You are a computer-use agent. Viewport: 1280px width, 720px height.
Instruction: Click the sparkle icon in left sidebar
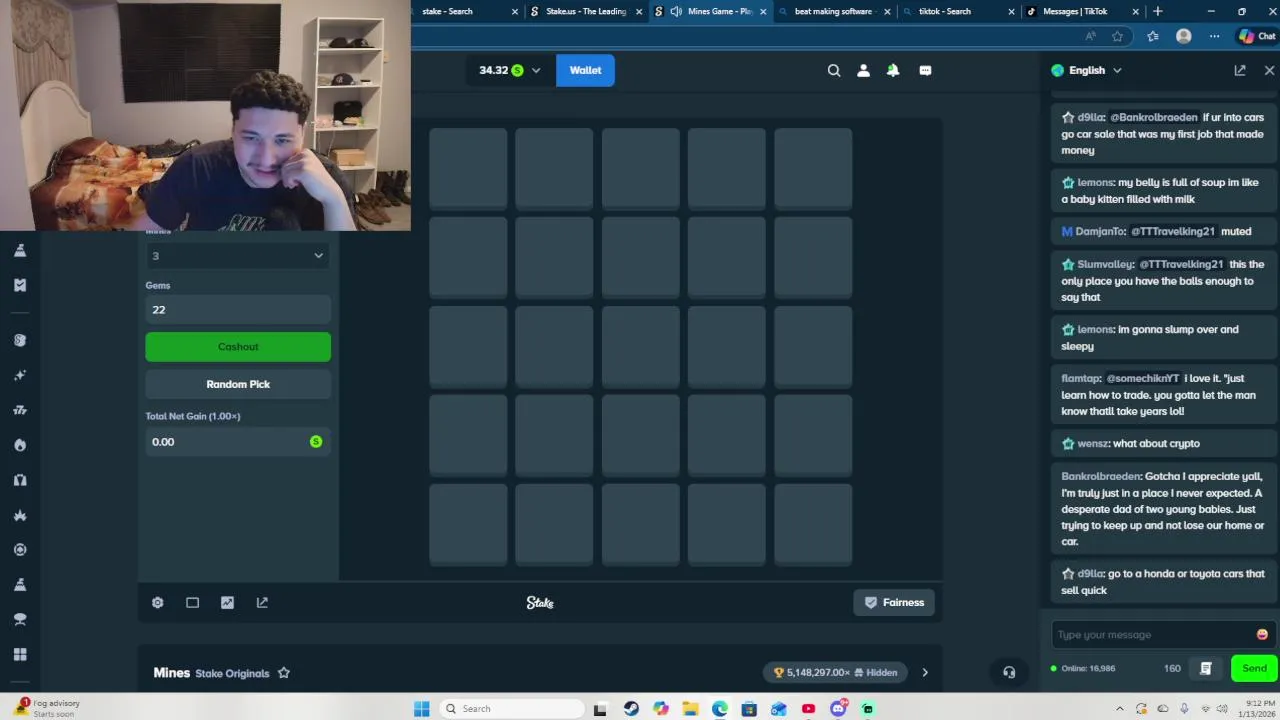pos(20,375)
